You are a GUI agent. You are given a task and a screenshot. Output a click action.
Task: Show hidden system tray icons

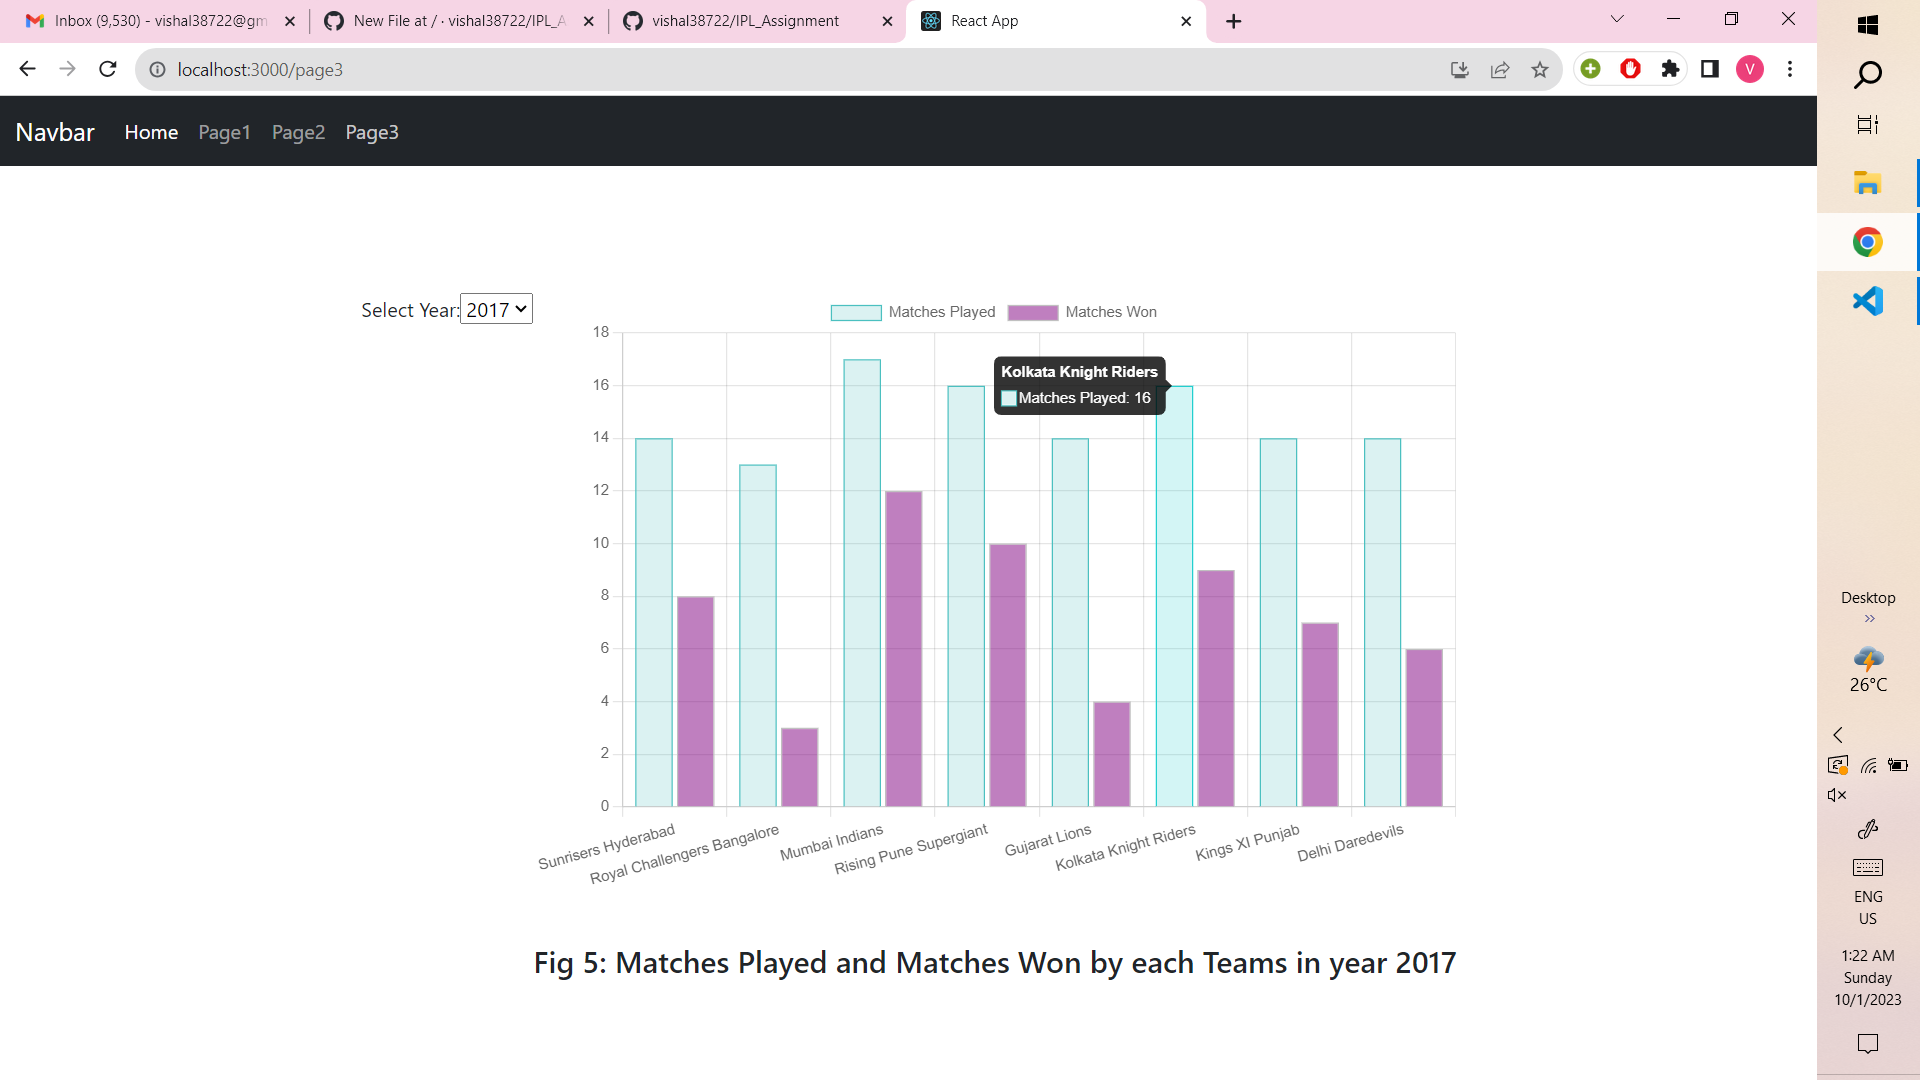(x=1837, y=735)
